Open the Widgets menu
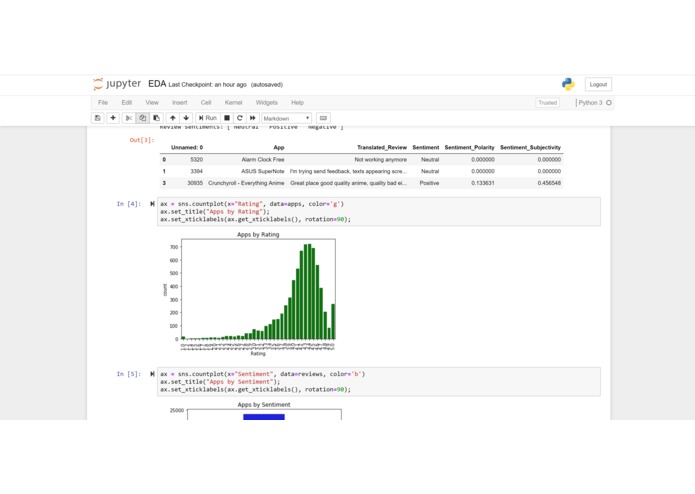695x494 pixels. tap(266, 103)
